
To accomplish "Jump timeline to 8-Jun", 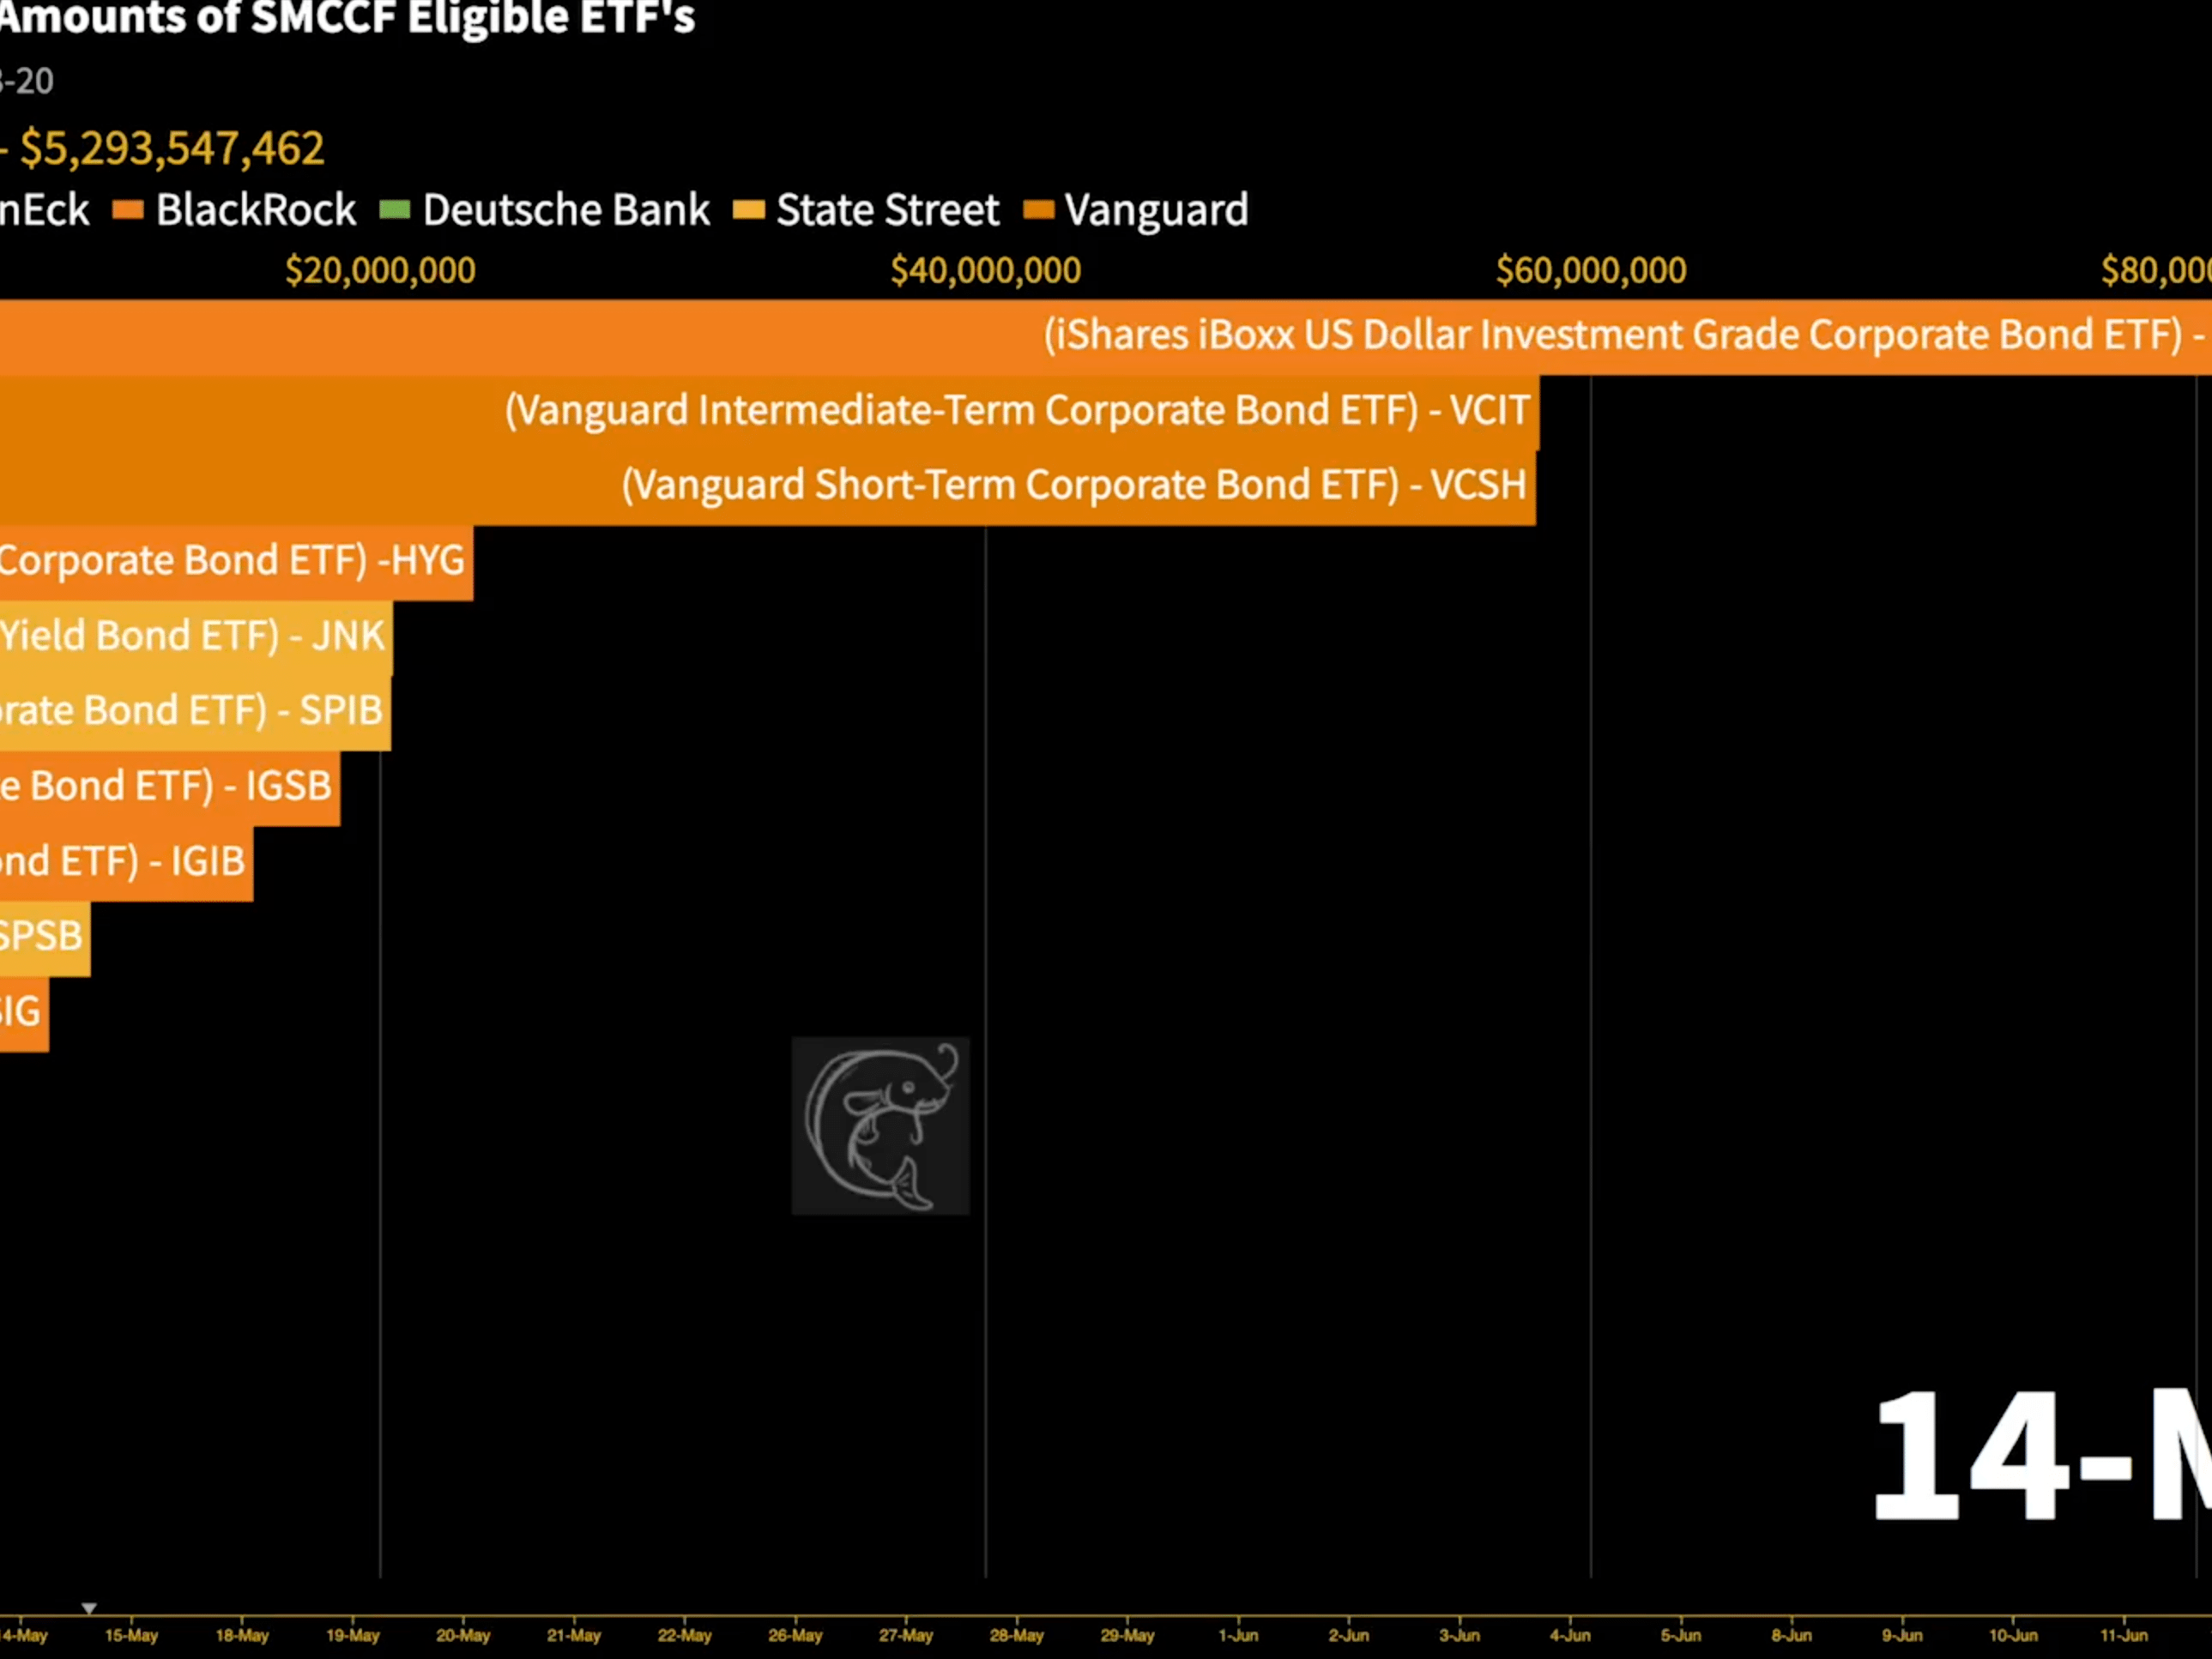I will (x=1791, y=1636).
